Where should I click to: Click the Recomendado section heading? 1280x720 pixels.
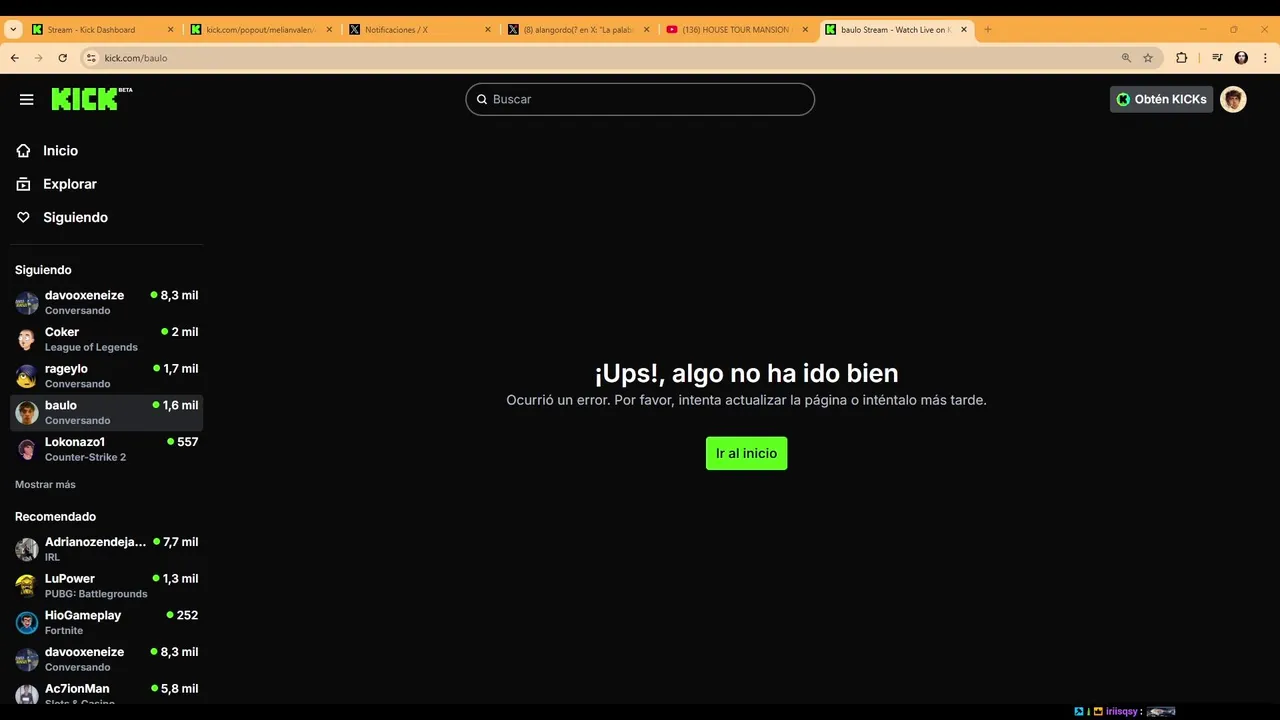[55, 517]
